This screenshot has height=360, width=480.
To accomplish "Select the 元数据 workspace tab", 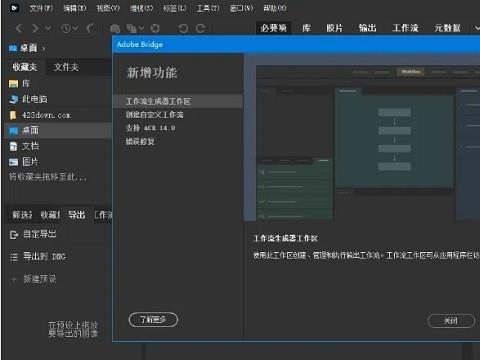I will tap(447, 28).
